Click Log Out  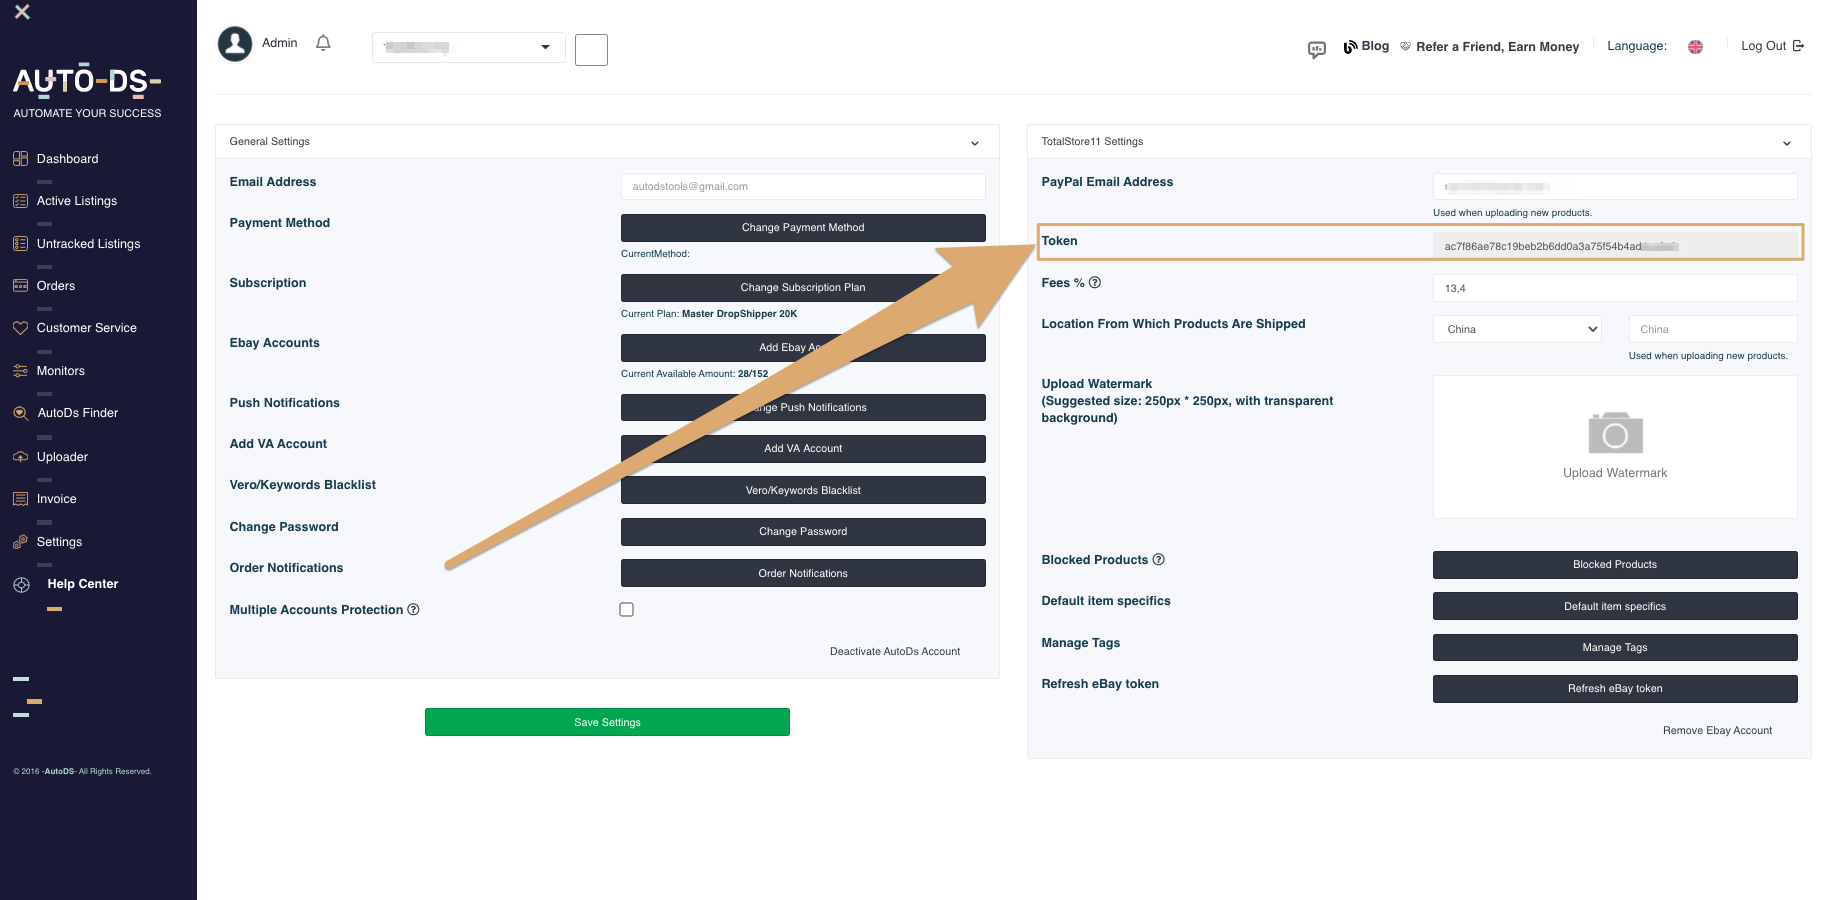coord(1772,46)
